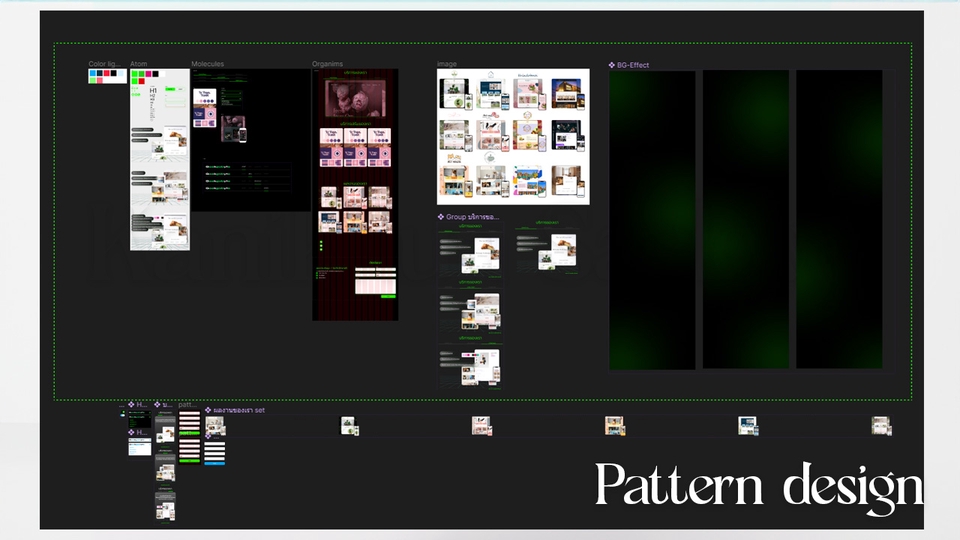Click the "ผลงานของเรา set" label text
This screenshot has height=540, width=960.
(239, 410)
